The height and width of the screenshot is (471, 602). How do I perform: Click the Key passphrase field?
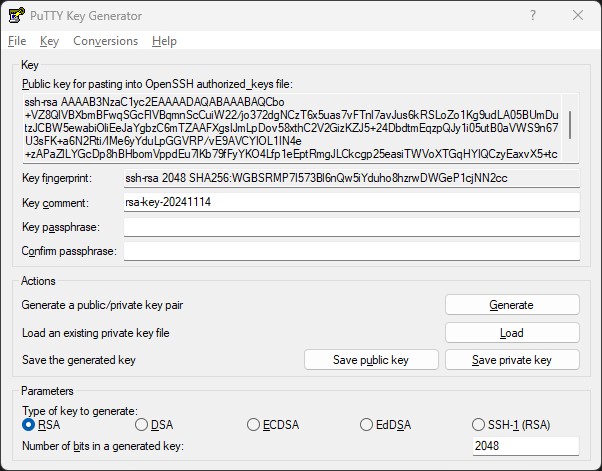[x=352, y=227]
